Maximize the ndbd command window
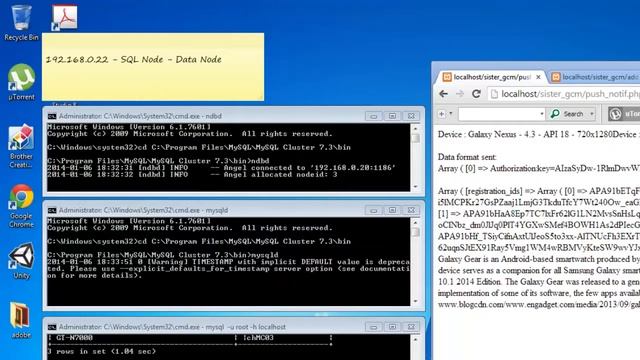The image size is (640, 360). pyautogui.click(x=392, y=116)
